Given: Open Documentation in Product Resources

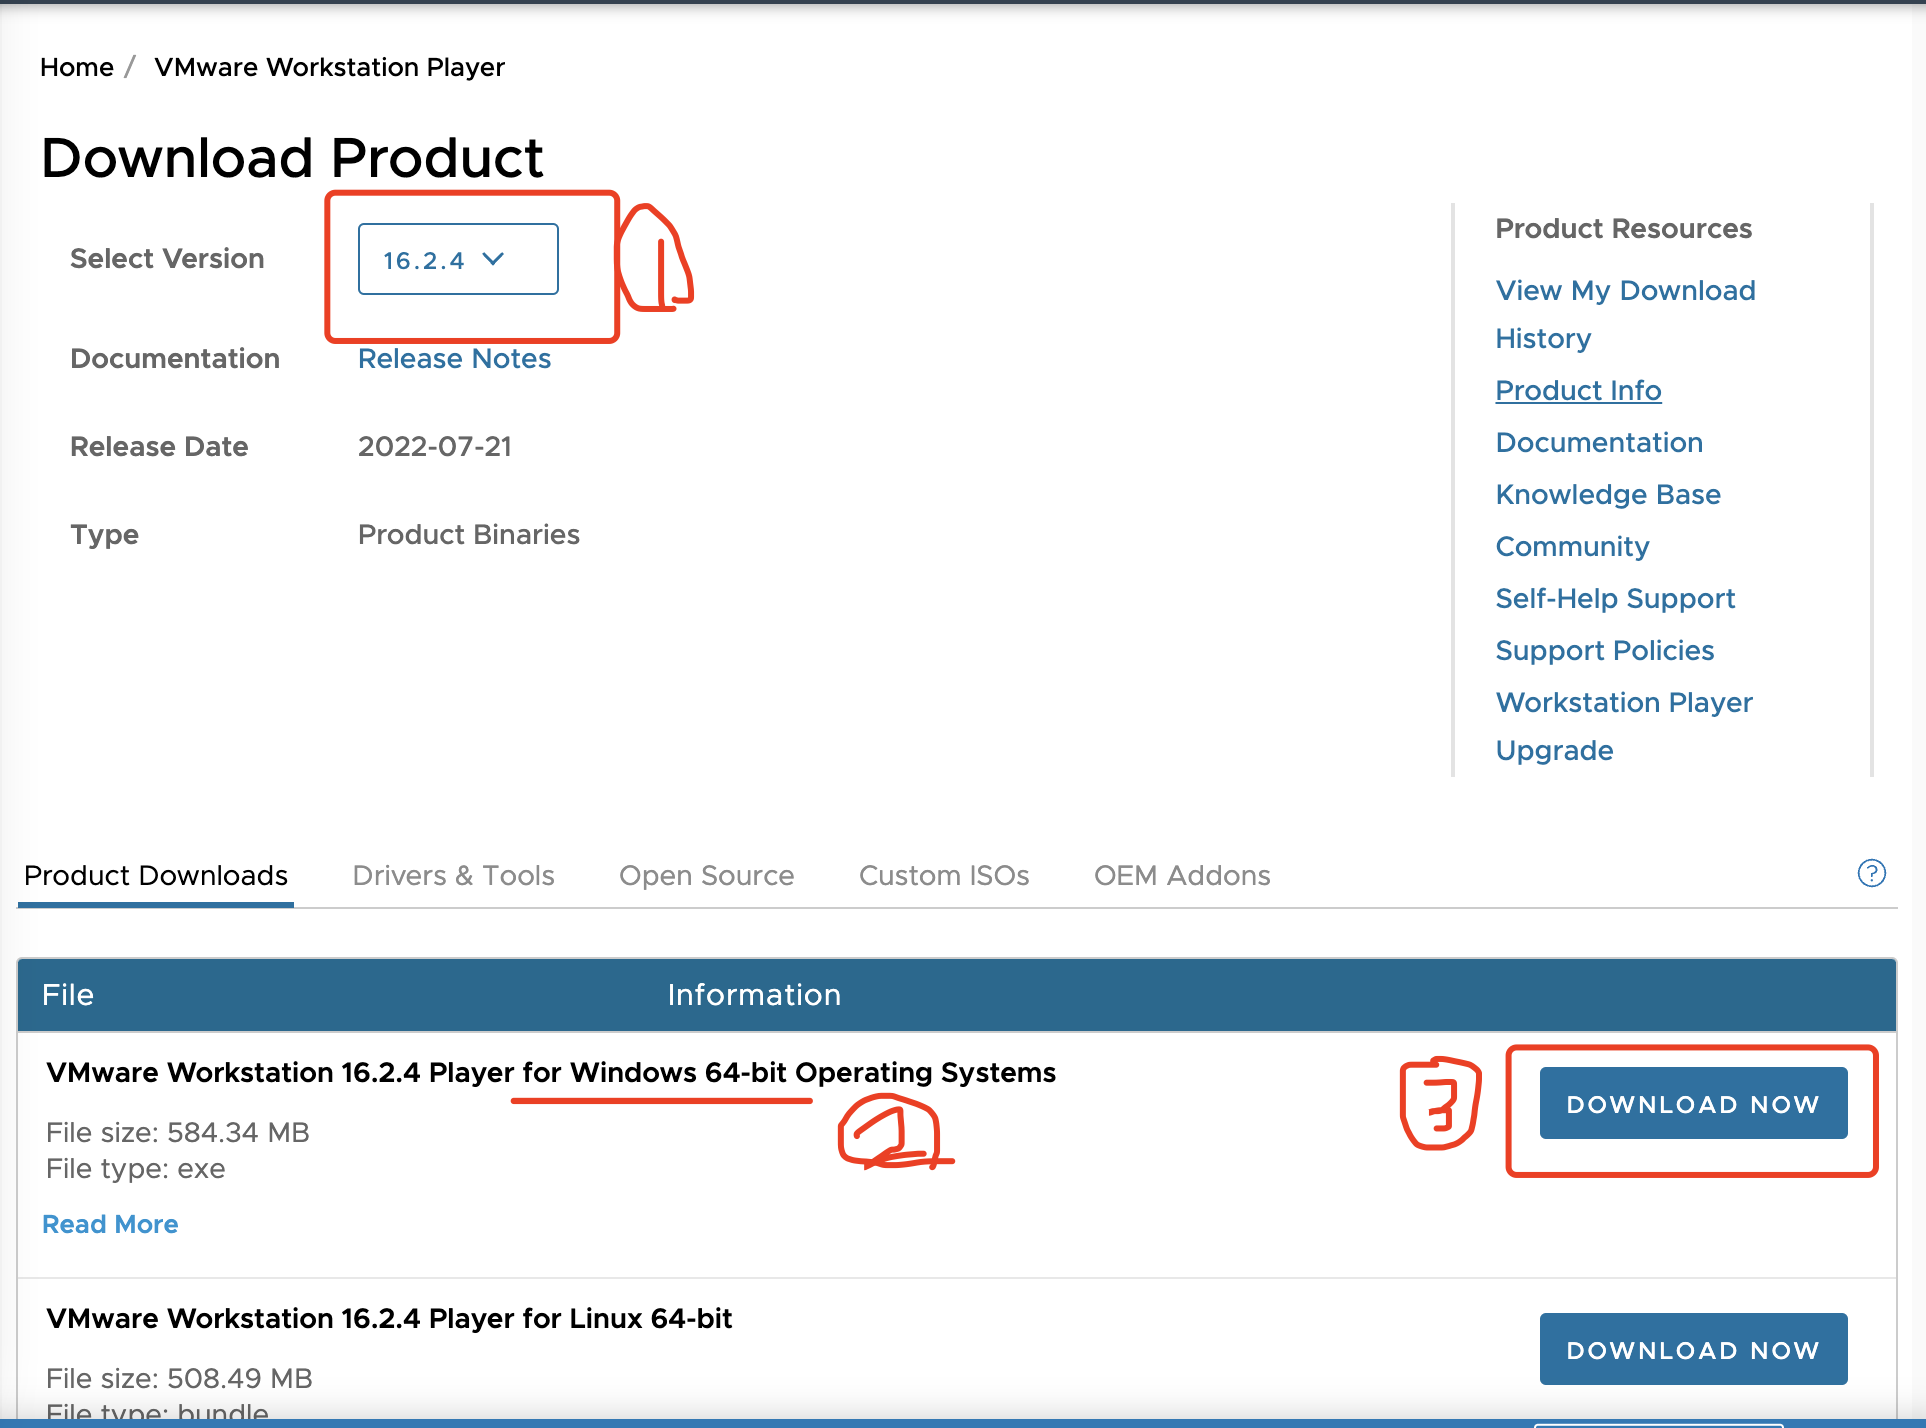Looking at the screenshot, I should pyautogui.click(x=1599, y=442).
